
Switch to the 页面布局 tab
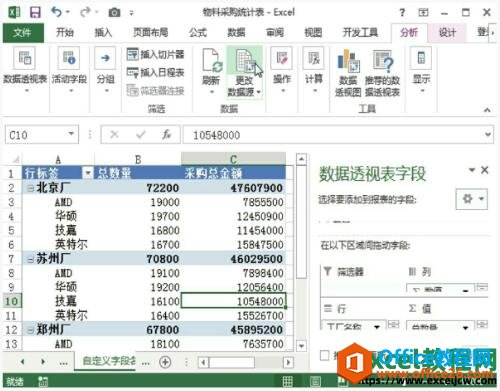(150, 32)
